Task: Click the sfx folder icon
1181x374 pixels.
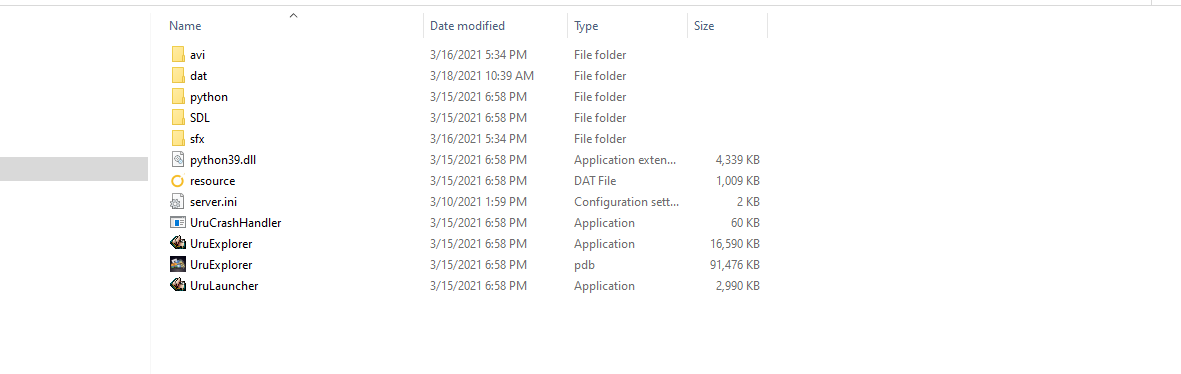Action: point(178,139)
